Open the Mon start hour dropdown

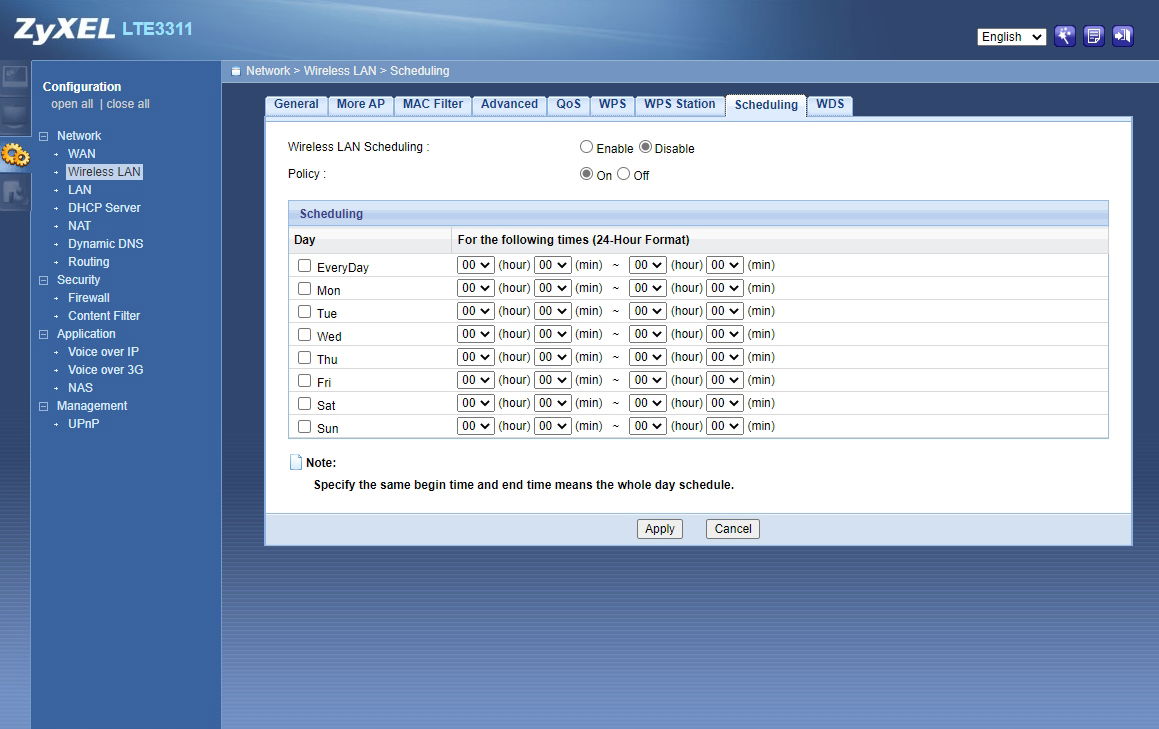pos(476,288)
